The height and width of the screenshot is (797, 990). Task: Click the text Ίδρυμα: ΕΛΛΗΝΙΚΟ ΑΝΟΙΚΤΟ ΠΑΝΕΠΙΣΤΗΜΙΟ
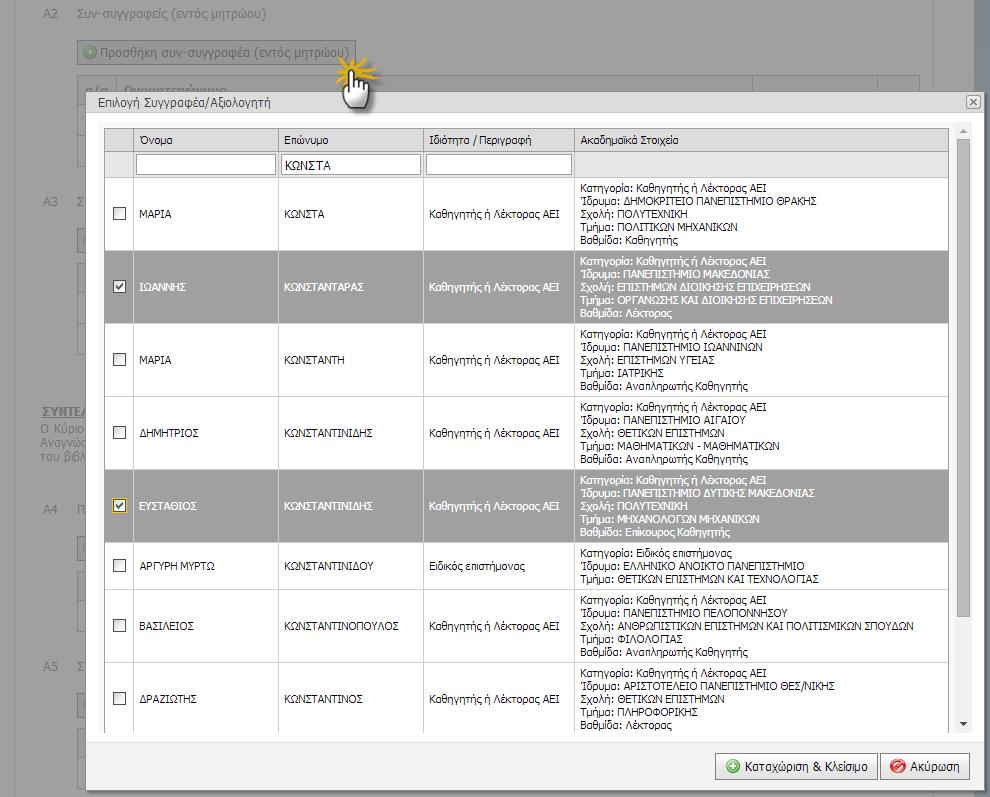tap(692, 566)
